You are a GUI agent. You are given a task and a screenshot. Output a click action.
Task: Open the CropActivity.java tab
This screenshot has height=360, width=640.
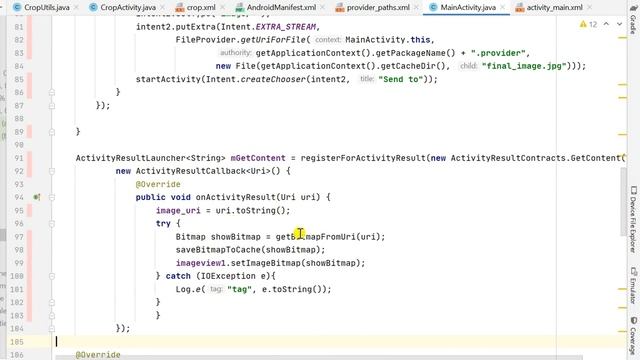(128, 7)
